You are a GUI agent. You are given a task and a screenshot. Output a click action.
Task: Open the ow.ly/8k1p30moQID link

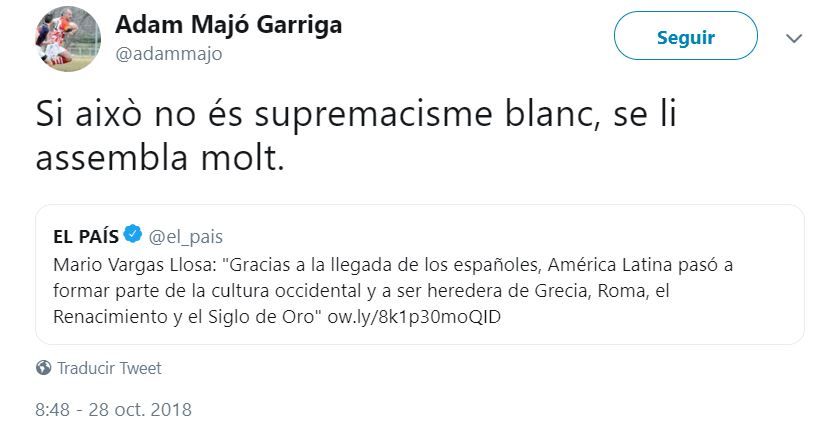tap(415, 317)
